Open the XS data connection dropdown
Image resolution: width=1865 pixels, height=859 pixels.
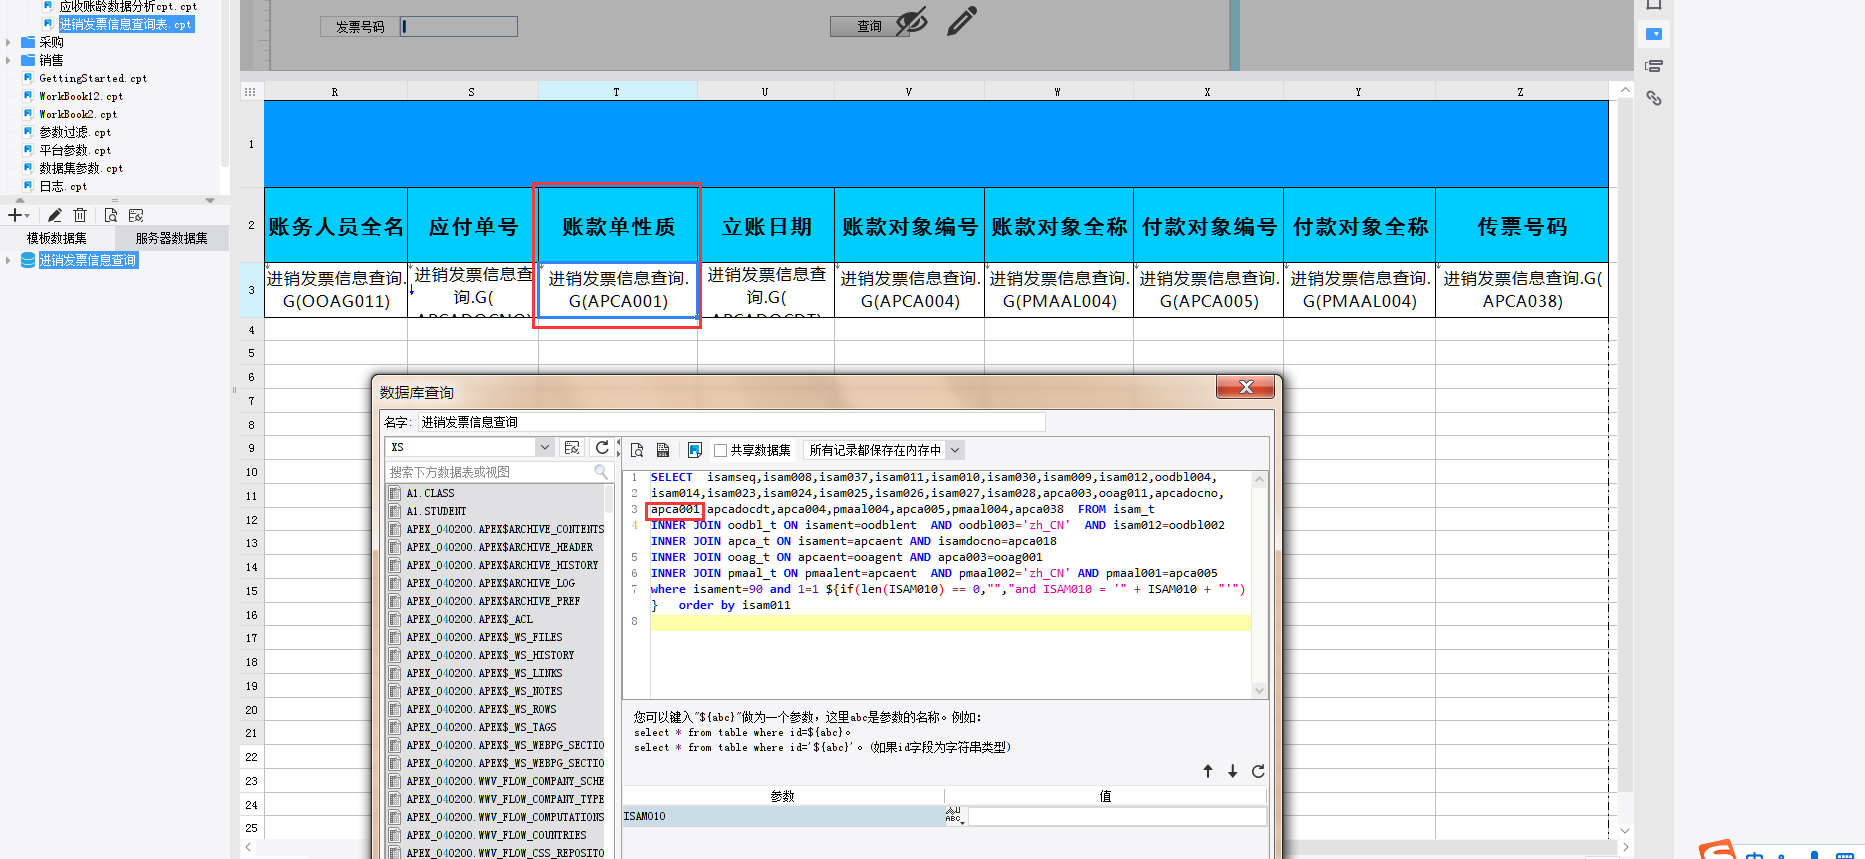544,448
